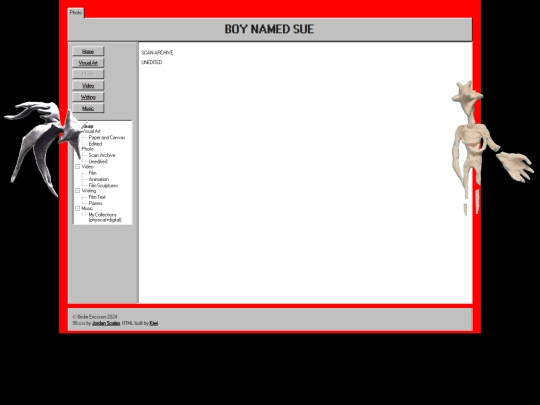Viewport: 540px width, 405px height.
Task: Select Film Sculptures tree item
Action: pyautogui.click(x=103, y=186)
